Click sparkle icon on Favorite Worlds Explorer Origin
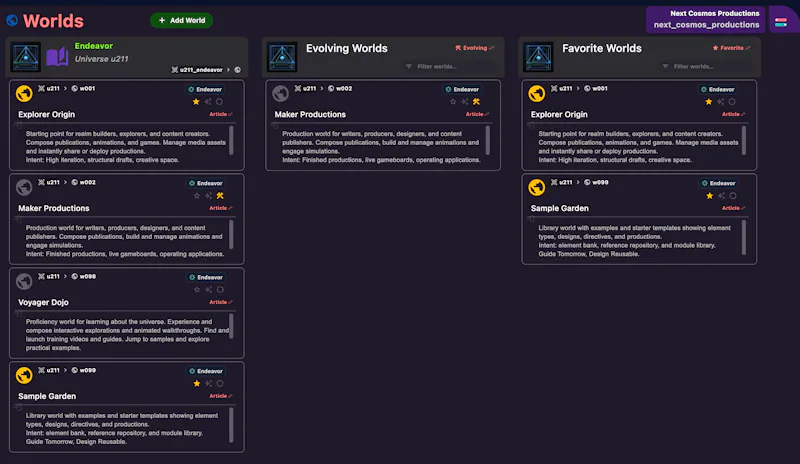This screenshot has width=800, height=464. coord(720,102)
